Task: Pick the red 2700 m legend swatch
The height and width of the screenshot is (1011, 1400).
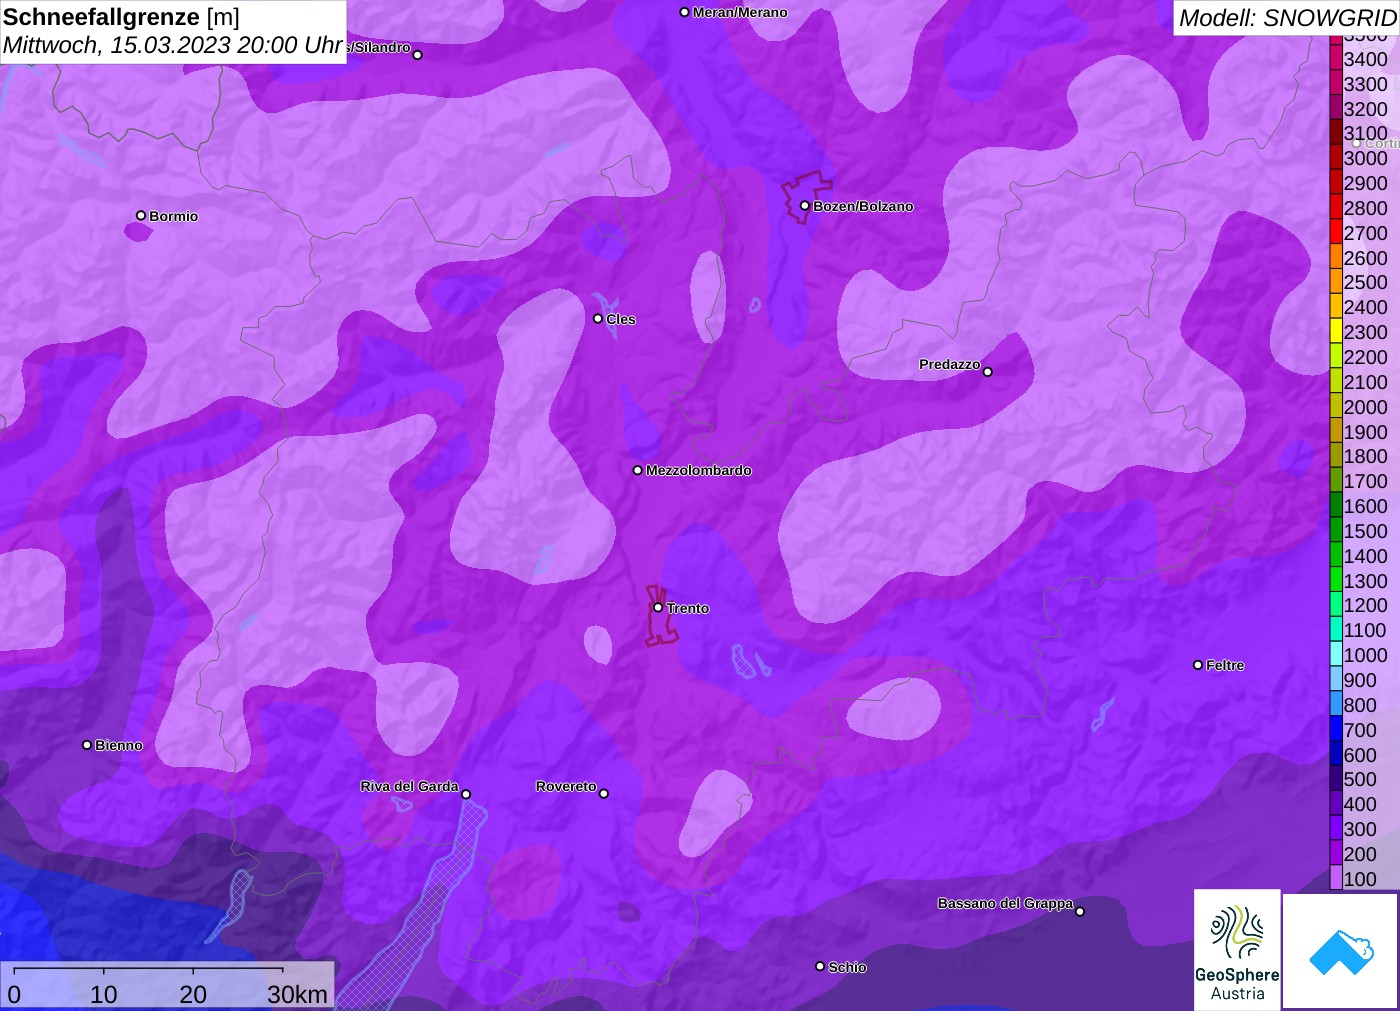Action: (x=1336, y=233)
